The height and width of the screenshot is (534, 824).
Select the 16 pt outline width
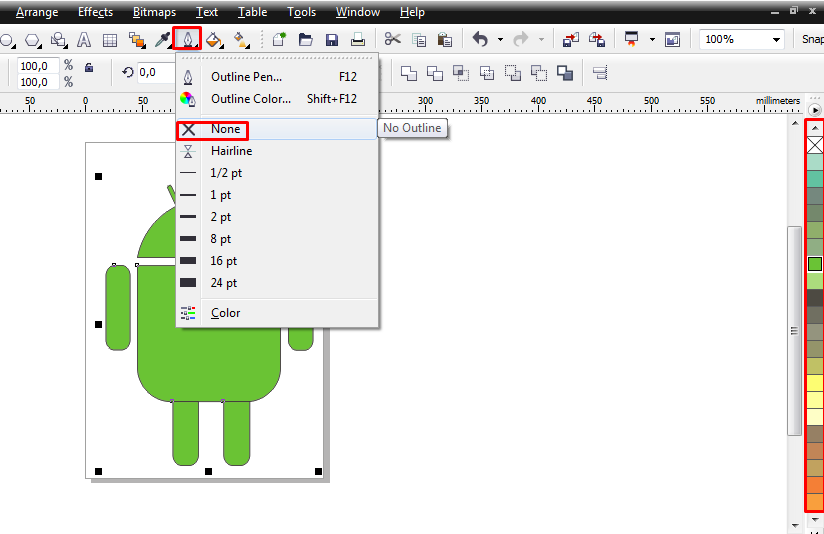pos(277,261)
